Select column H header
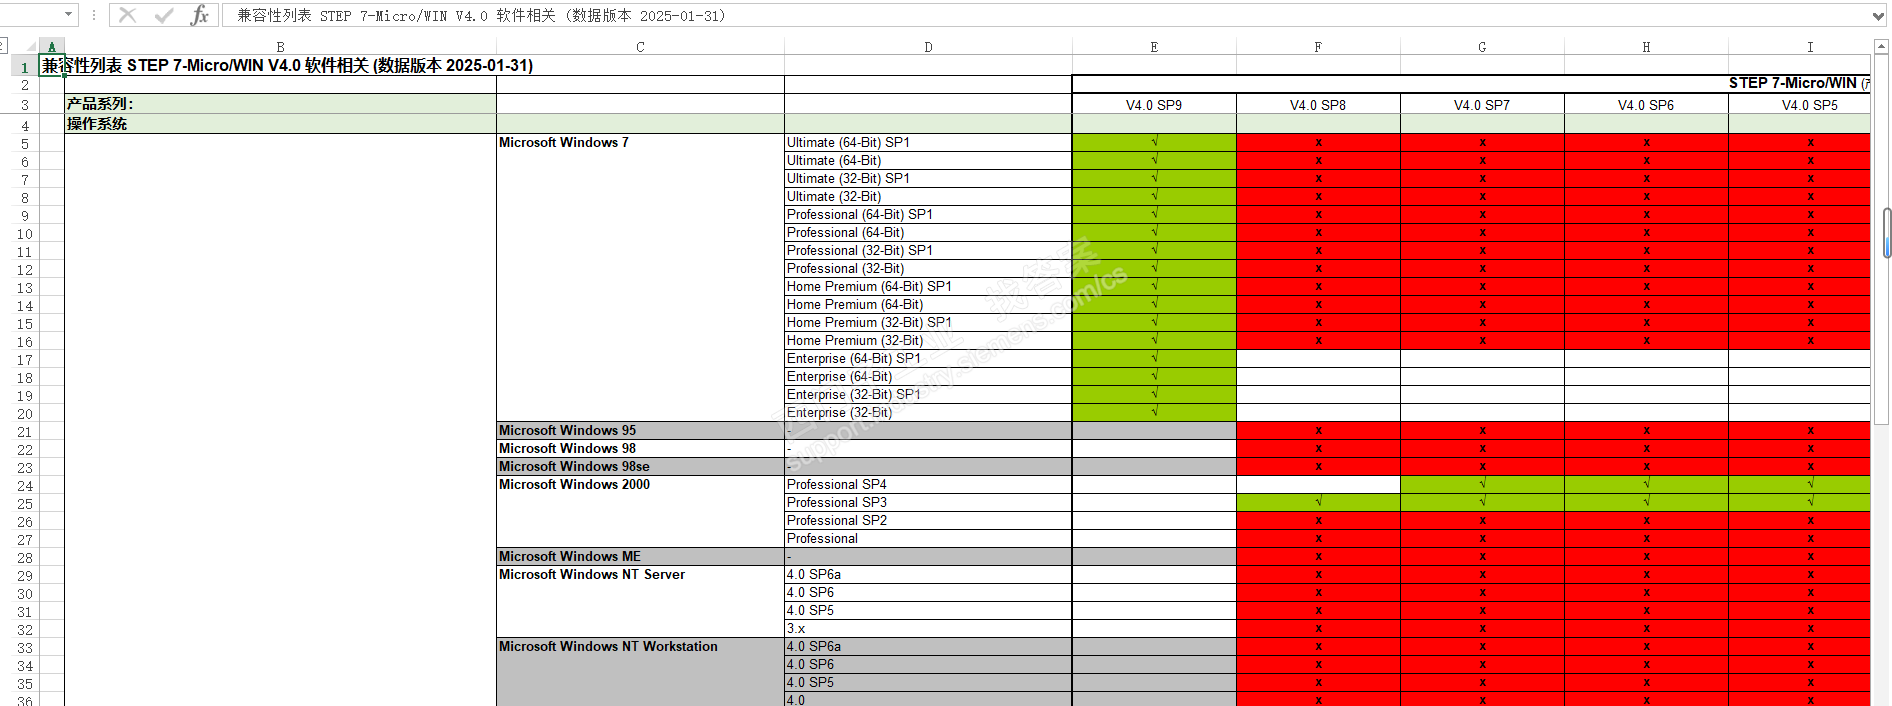The height and width of the screenshot is (706, 1892). click(1646, 47)
